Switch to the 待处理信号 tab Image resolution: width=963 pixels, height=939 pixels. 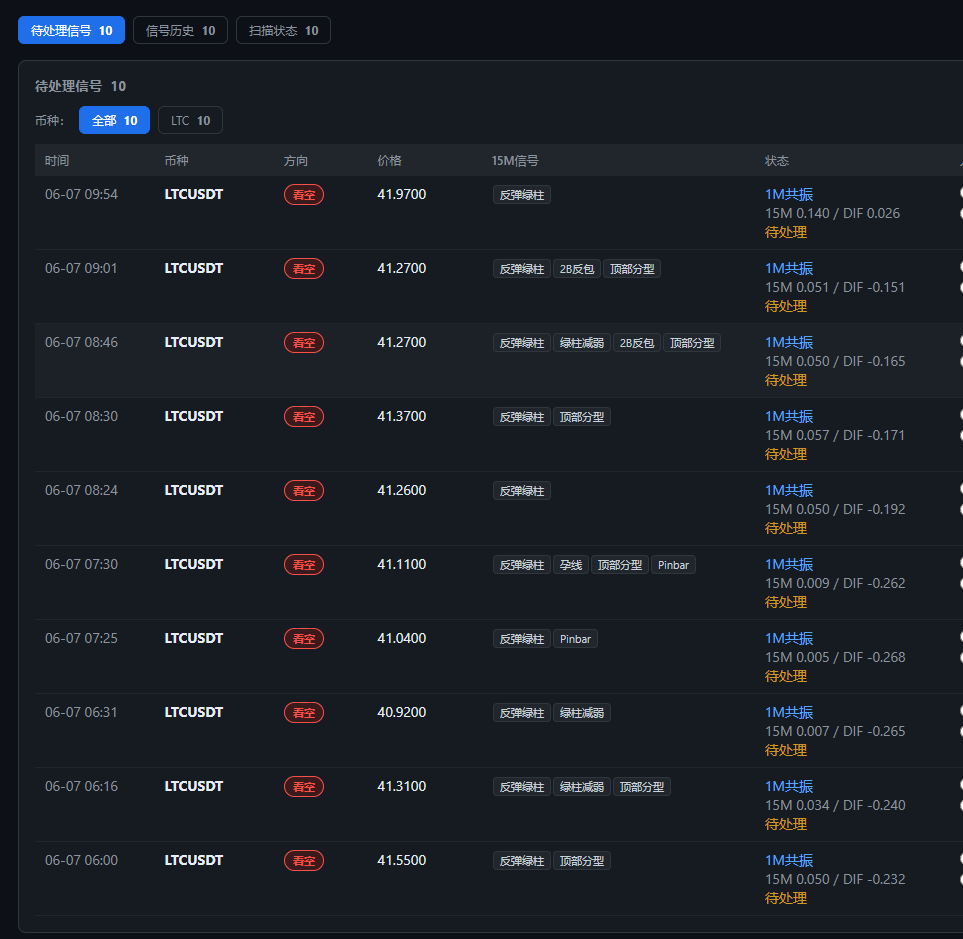[71, 30]
